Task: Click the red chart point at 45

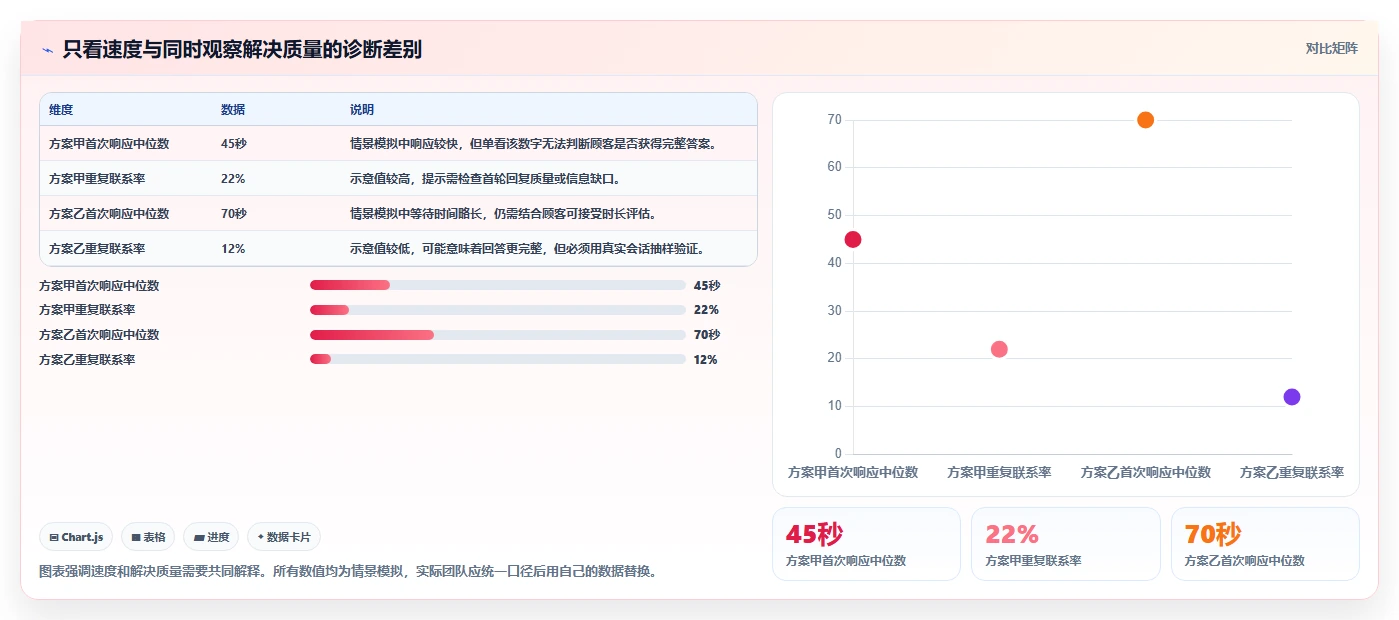Action: (853, 239)
